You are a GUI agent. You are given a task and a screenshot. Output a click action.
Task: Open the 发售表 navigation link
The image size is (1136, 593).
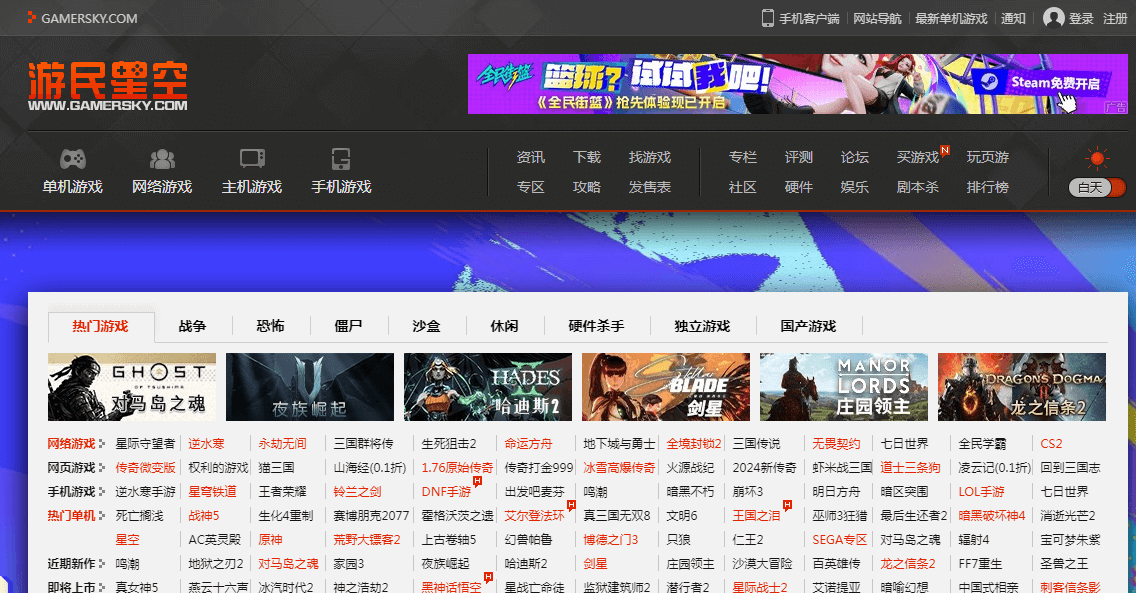(x=650, y=187)
